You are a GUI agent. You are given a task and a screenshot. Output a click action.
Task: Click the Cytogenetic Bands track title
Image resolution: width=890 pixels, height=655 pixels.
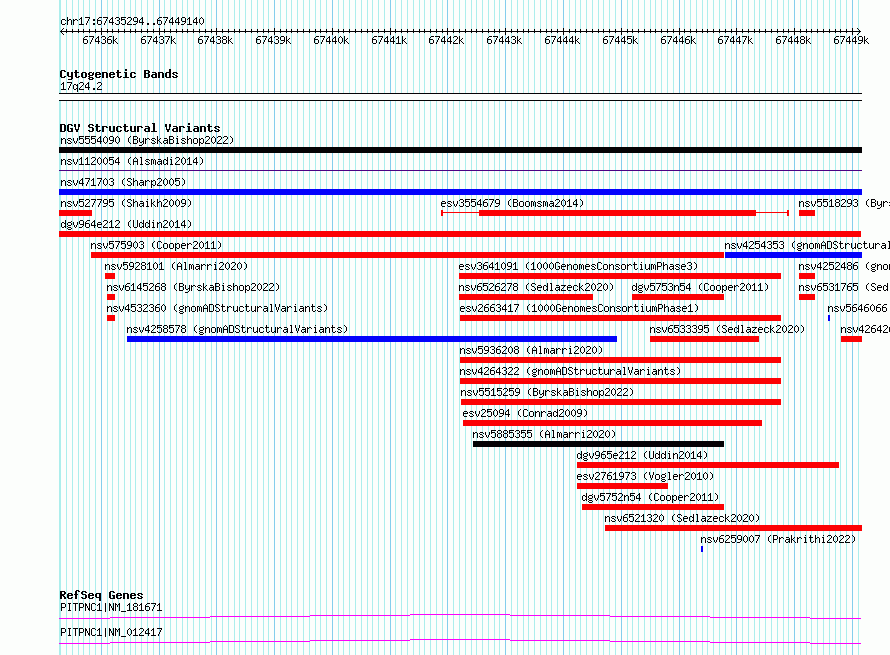119,74
